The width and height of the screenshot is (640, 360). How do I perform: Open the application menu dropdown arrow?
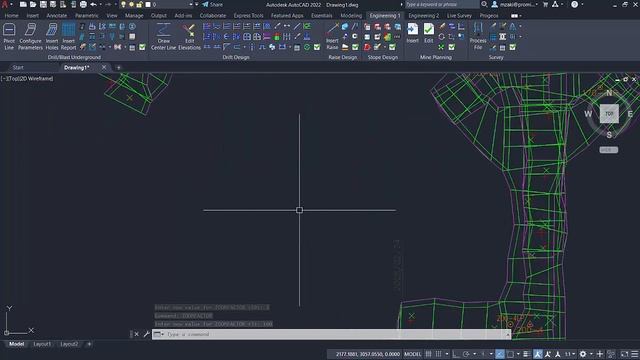click(11, 4)
